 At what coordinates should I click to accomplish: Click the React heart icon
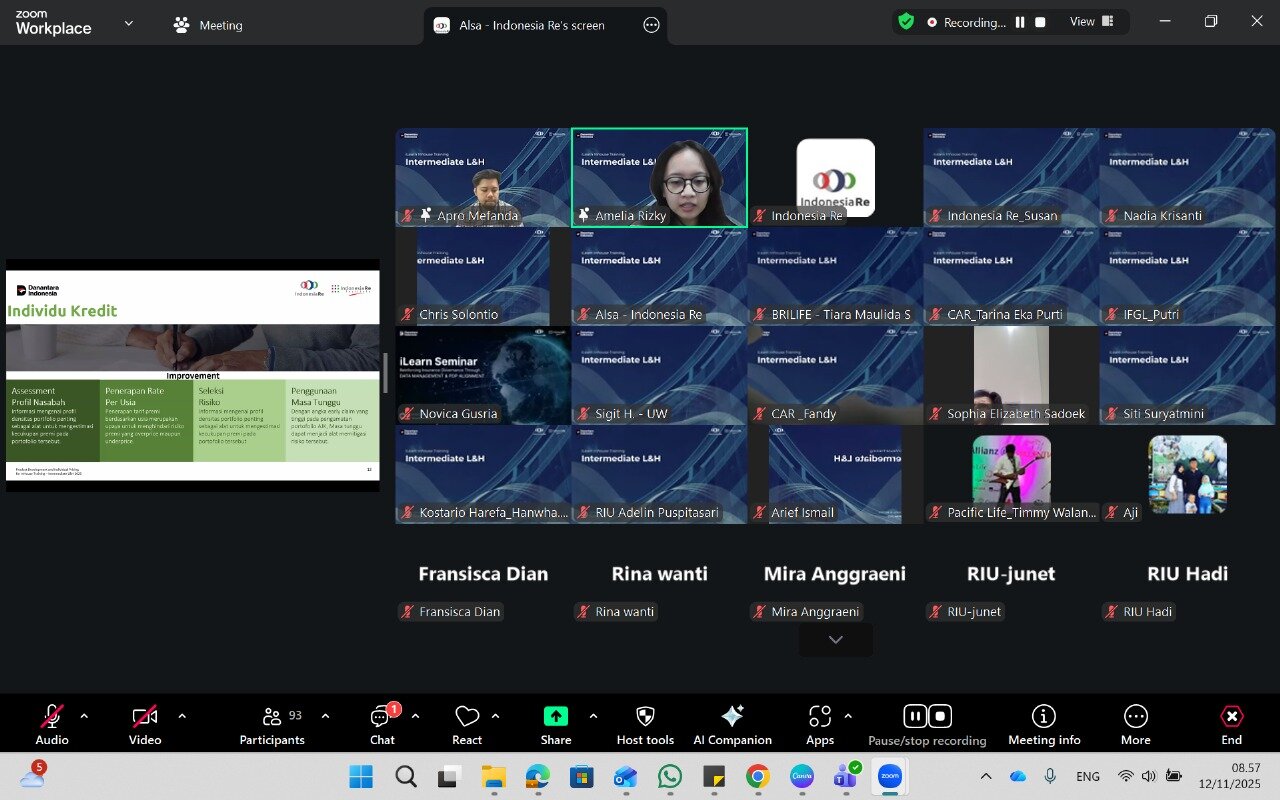[466, 716]
